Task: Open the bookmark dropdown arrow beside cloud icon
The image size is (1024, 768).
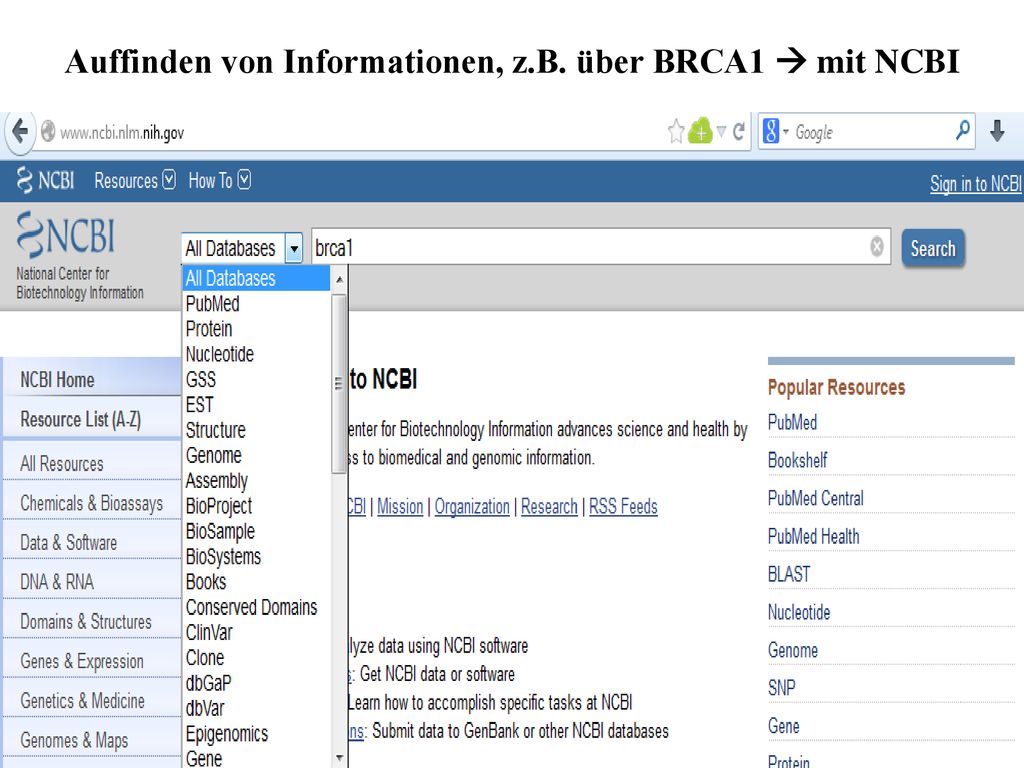Action: (722, 132)
